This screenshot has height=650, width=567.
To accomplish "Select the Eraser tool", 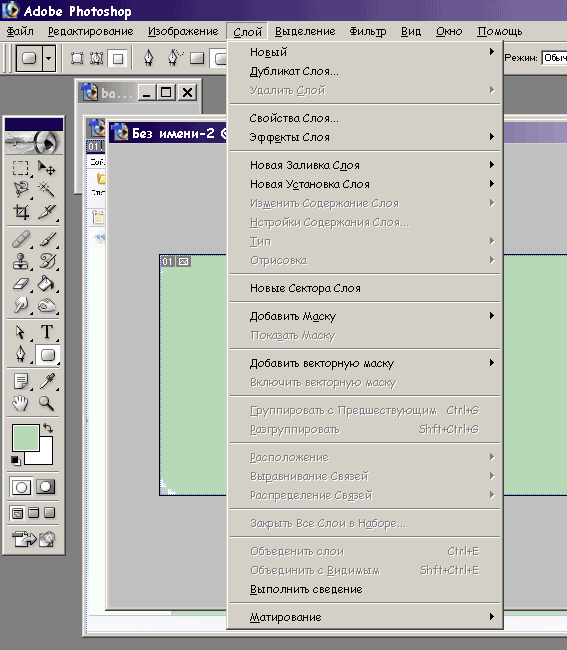I will point(20,284).
